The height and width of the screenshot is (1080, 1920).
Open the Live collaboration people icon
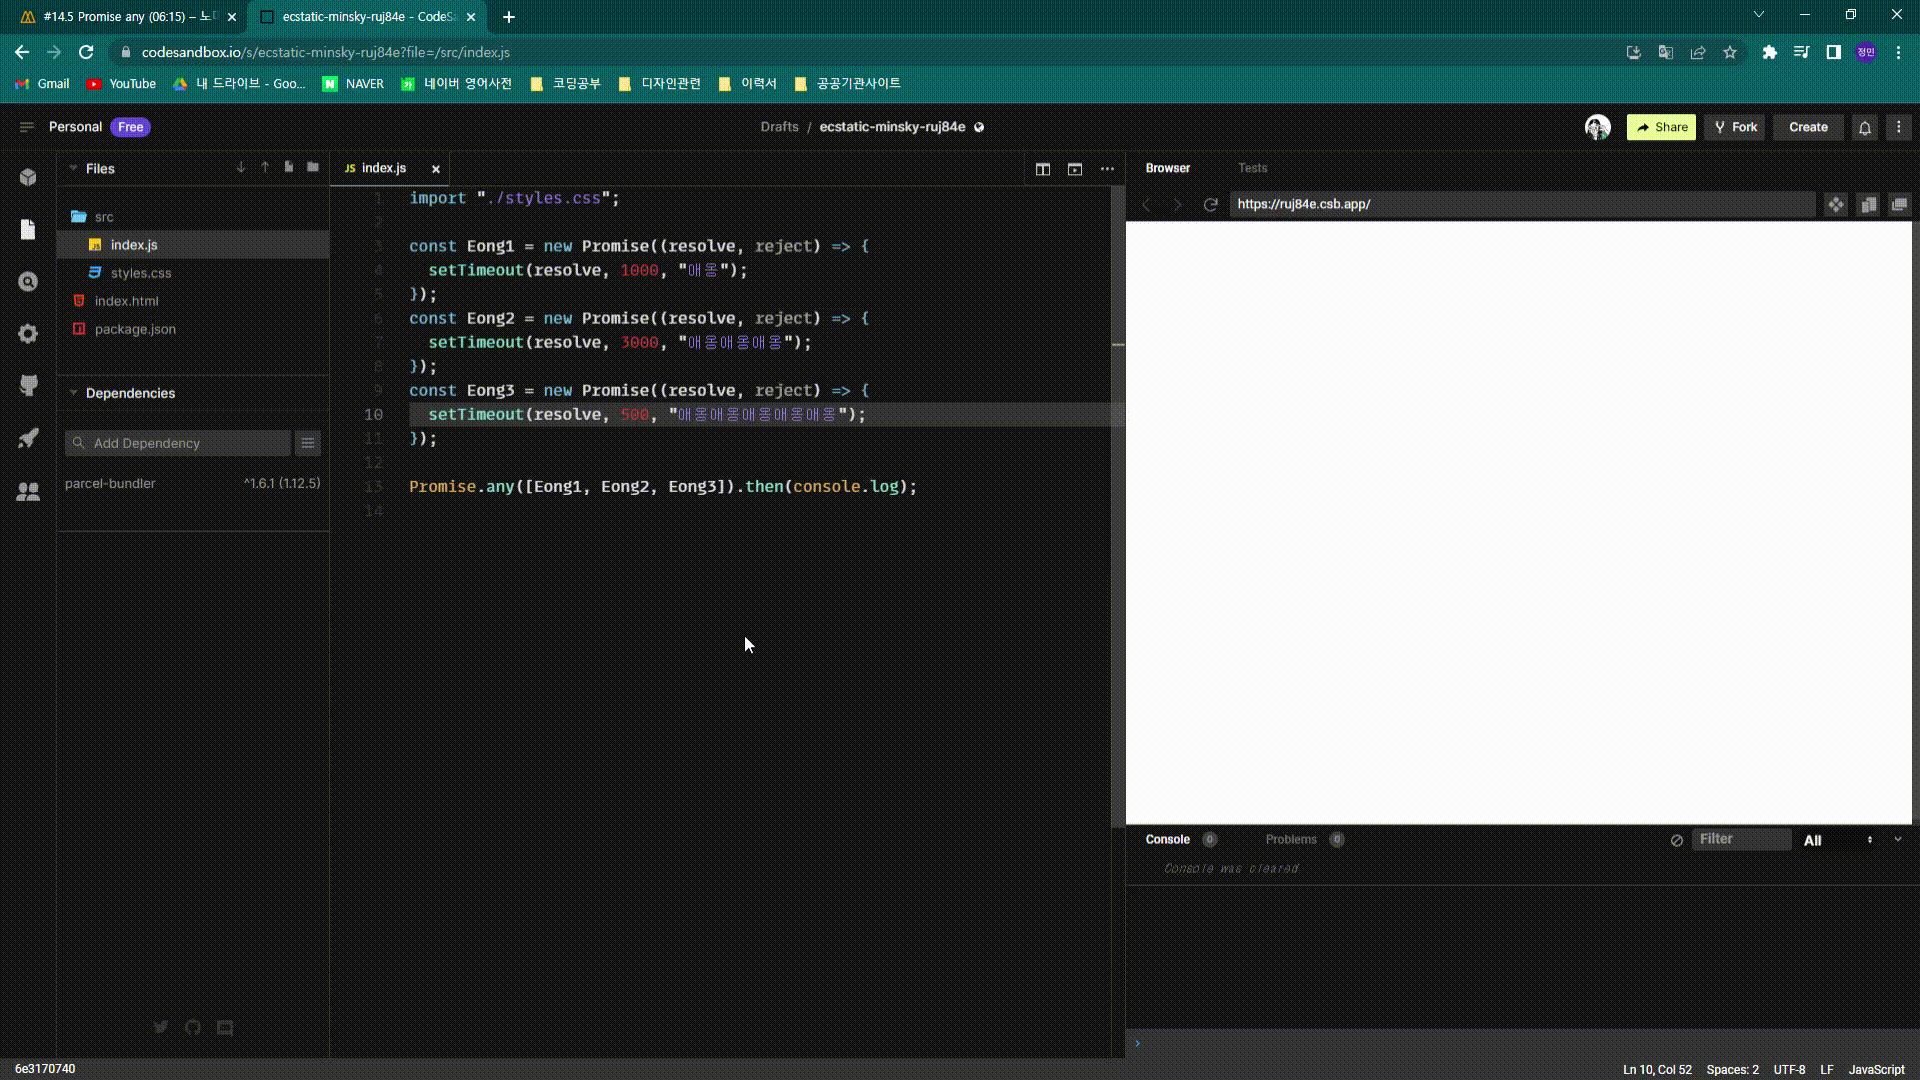coord(28,491)
